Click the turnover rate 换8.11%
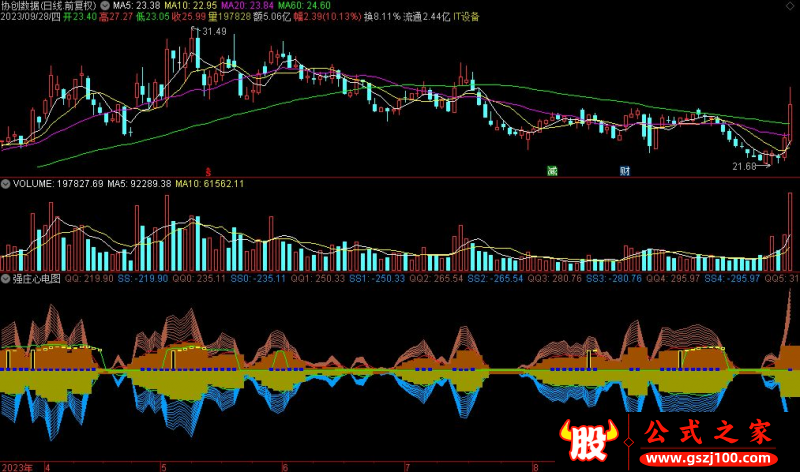800x472 pixels. point(382,17)
